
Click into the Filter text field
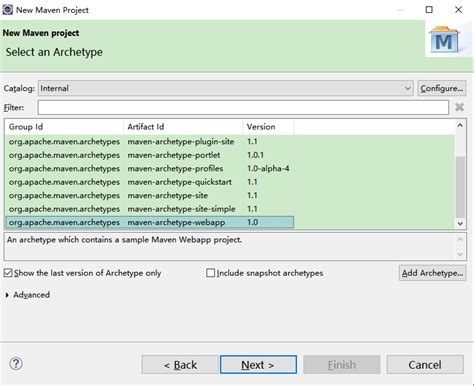pyautogui.click(x=243, y=107)
